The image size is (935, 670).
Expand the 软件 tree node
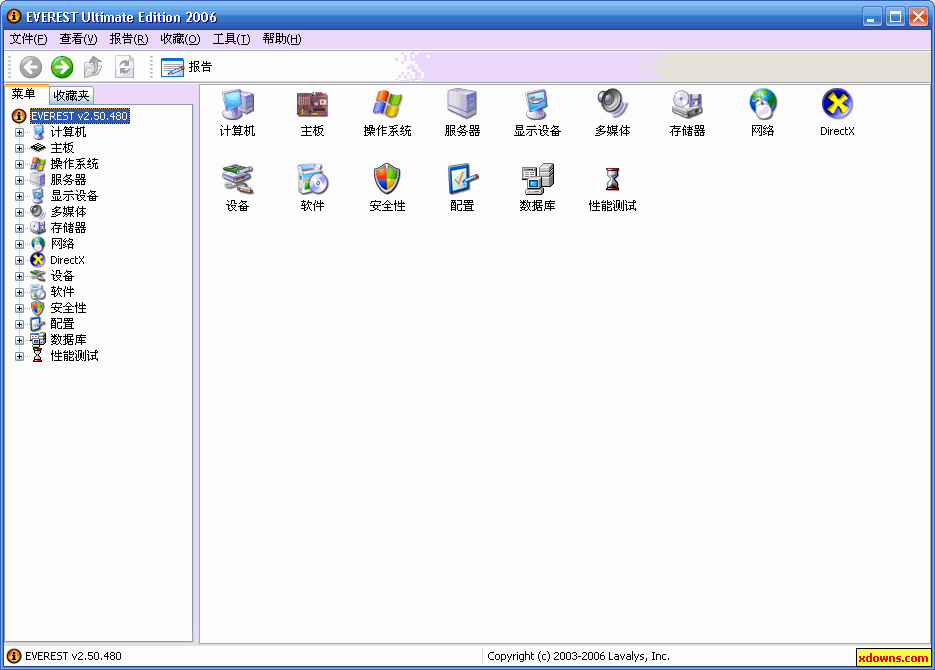coord(19,293)
